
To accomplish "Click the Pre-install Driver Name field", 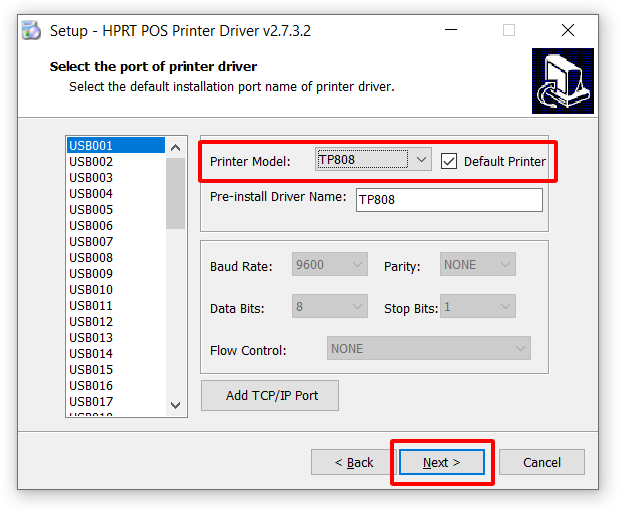I will (x=449, y=200).
